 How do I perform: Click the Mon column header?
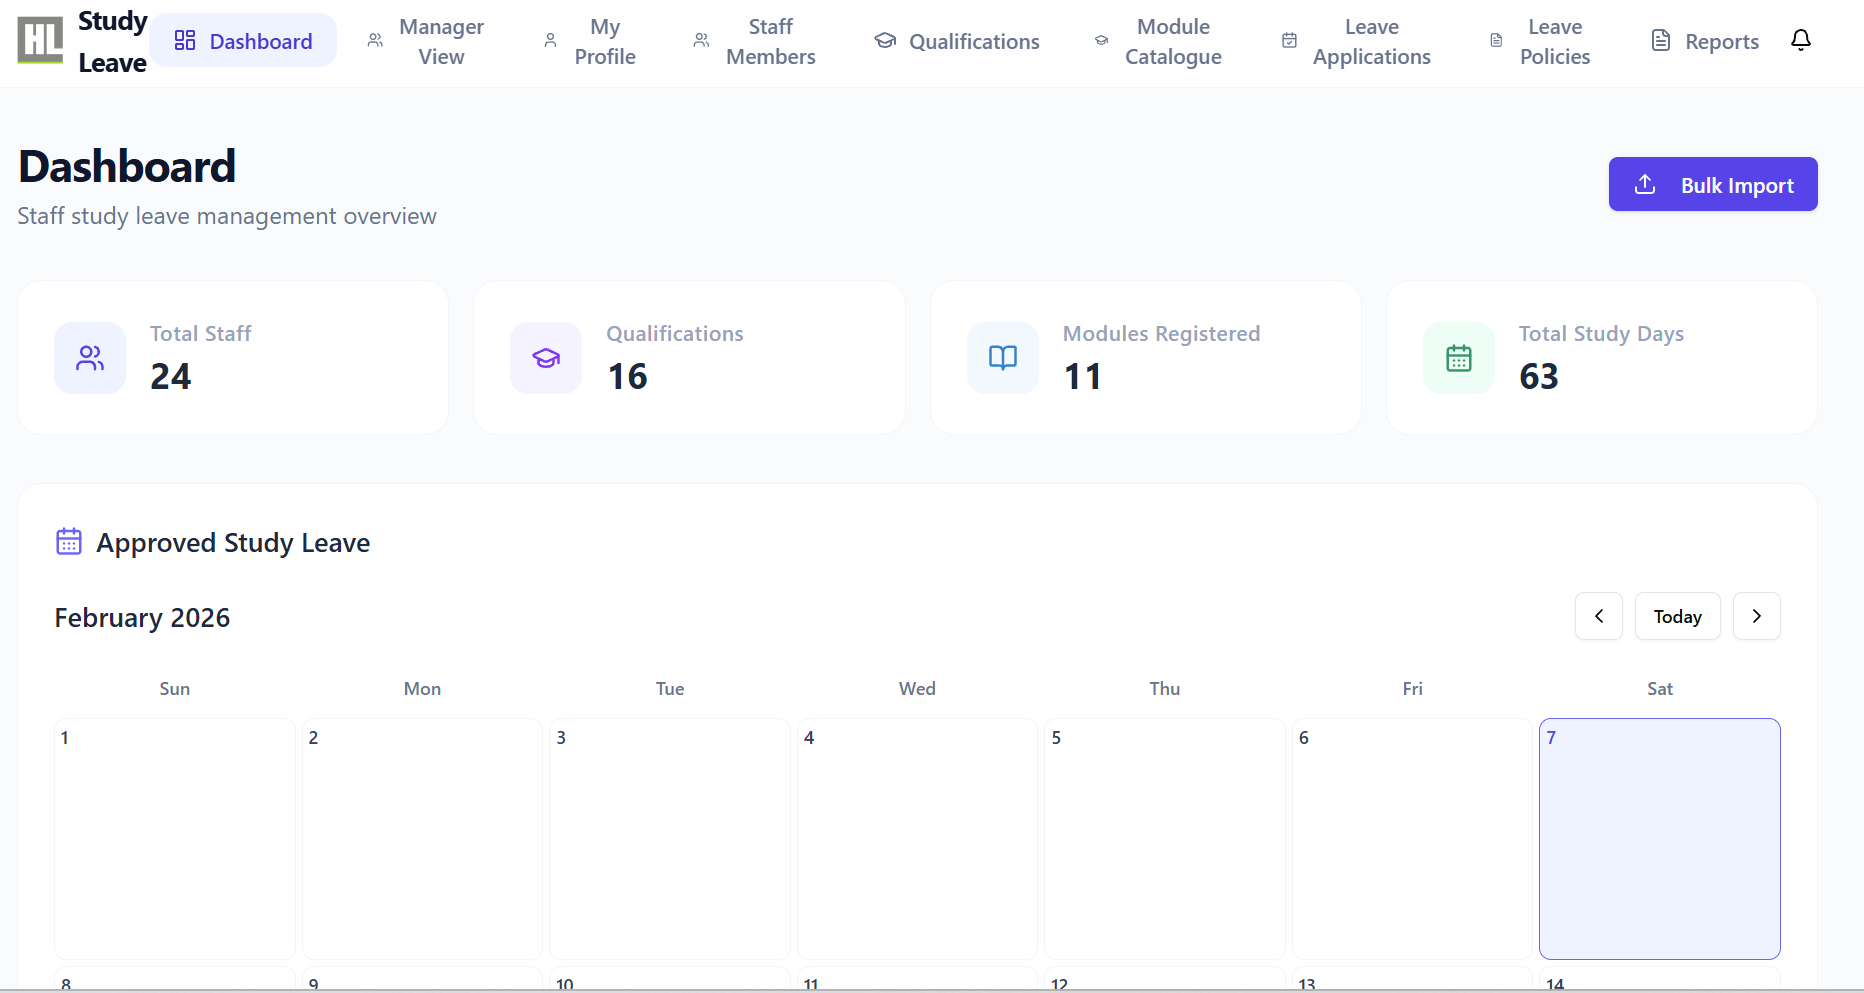(422, 689)
